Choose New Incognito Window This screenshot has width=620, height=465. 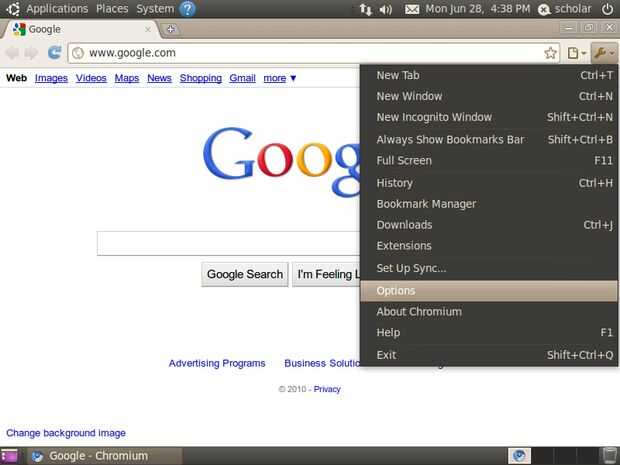(x=489, y=117)
